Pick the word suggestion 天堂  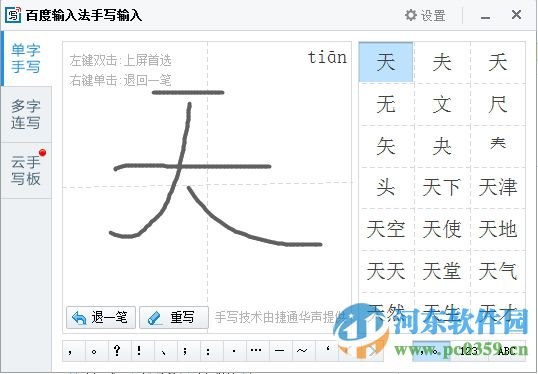(x=442, y=271)
